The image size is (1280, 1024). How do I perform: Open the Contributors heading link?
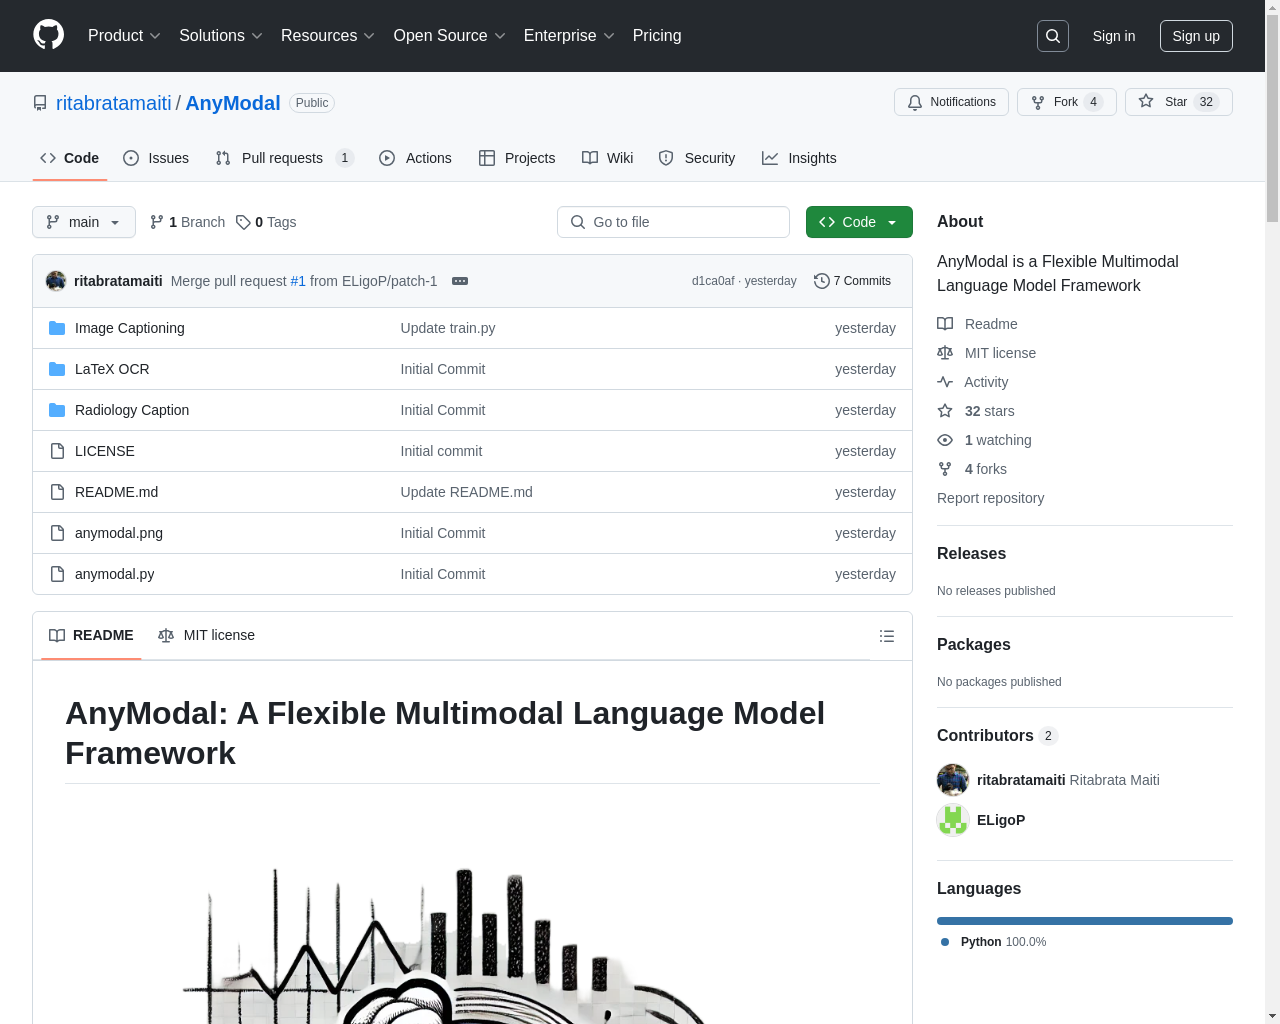tap(997, 735)
